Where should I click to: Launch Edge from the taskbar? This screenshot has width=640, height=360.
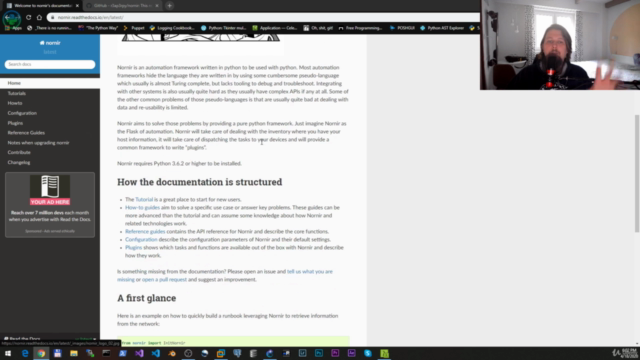[x=25, y=353]
